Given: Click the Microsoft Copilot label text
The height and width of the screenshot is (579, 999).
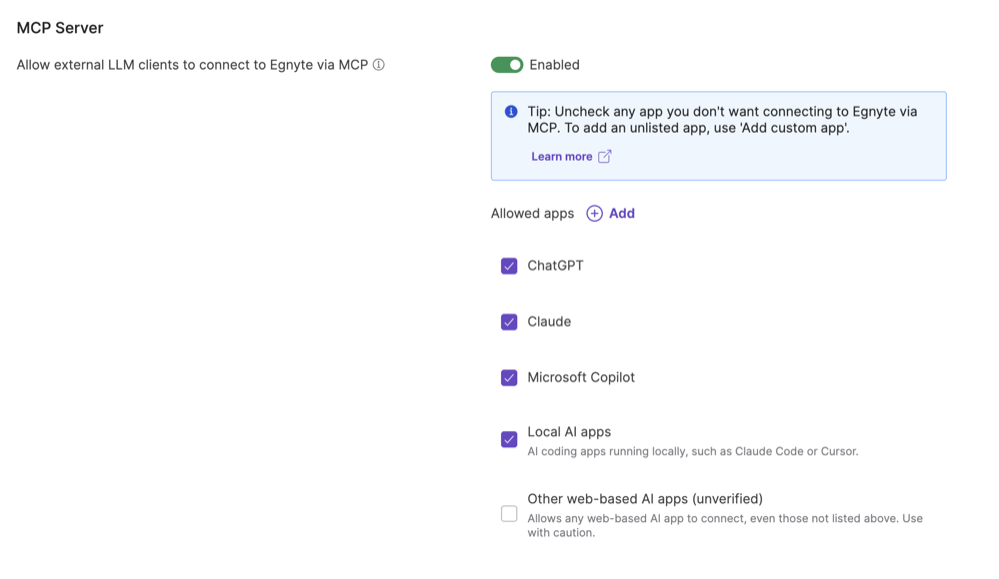Looking at the screenshot, I should pos(581,378).
